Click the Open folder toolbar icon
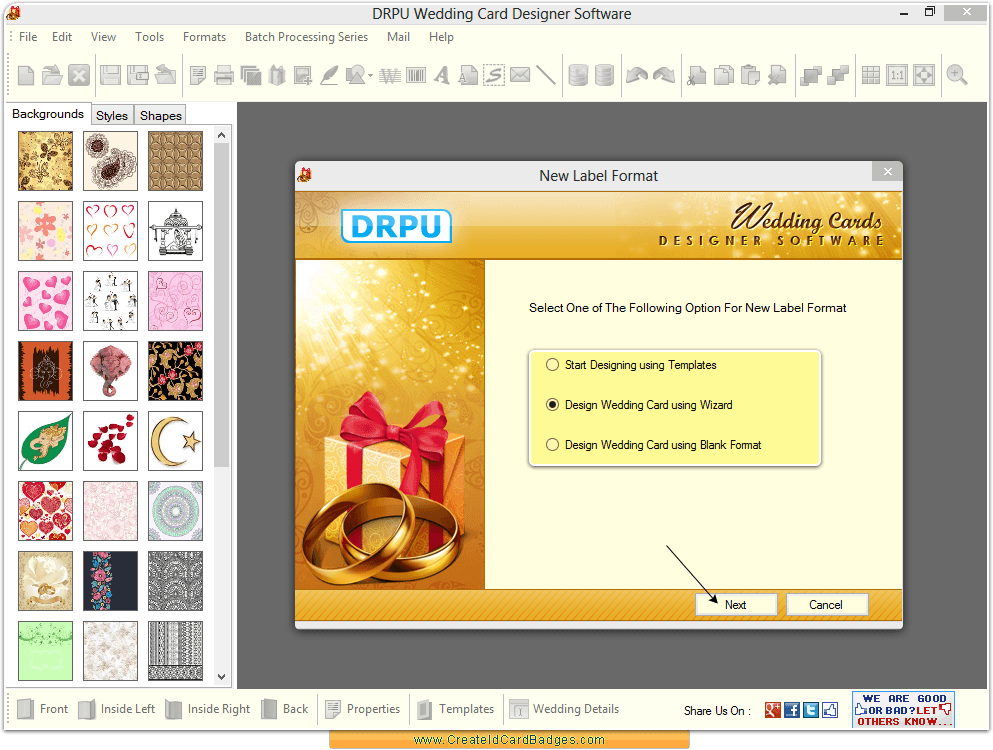 coord(52,75)
